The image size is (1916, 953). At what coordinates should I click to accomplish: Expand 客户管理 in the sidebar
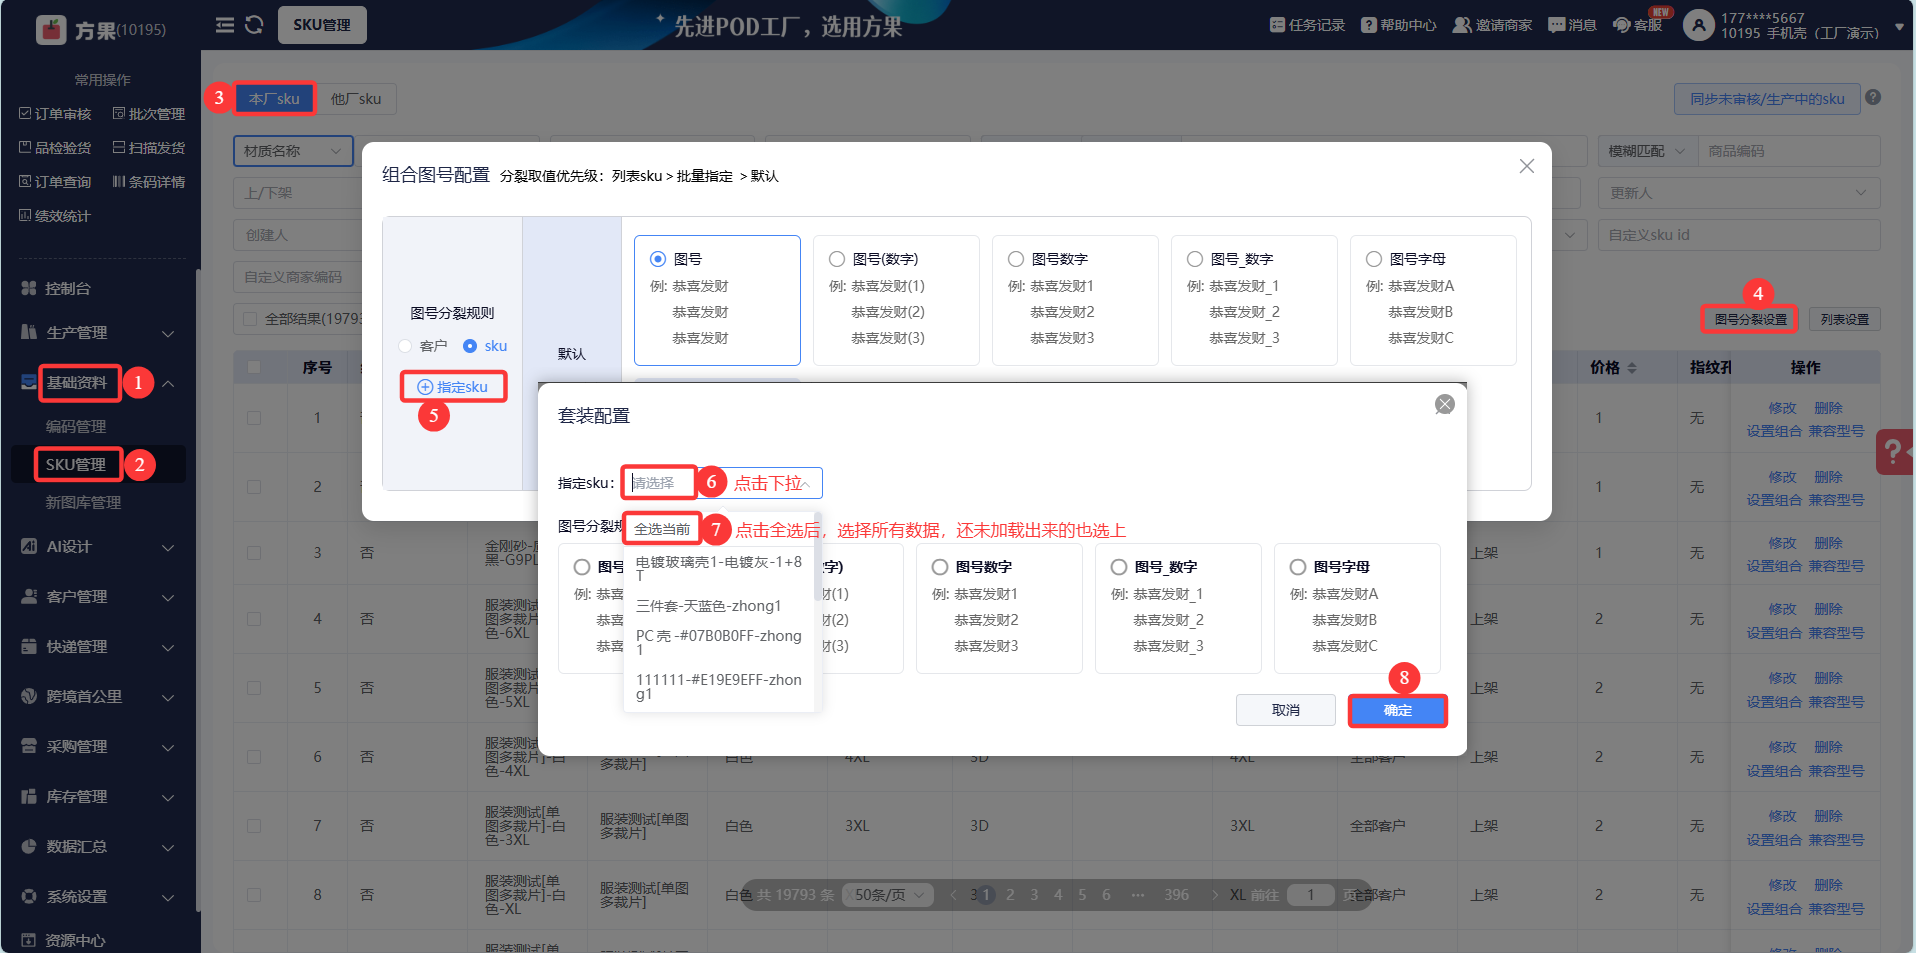pyautogui.click(x=100, y=597)
